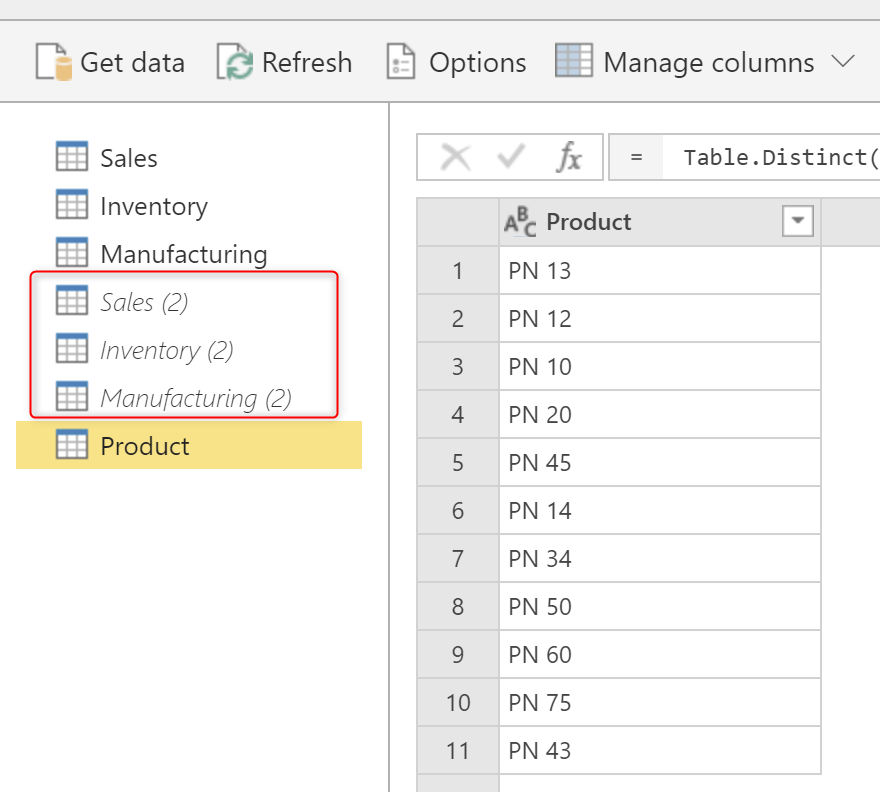The height and width of the screenshot is (792, 880).
Task: Select the PN 13 cell
Action: [659, 270]
